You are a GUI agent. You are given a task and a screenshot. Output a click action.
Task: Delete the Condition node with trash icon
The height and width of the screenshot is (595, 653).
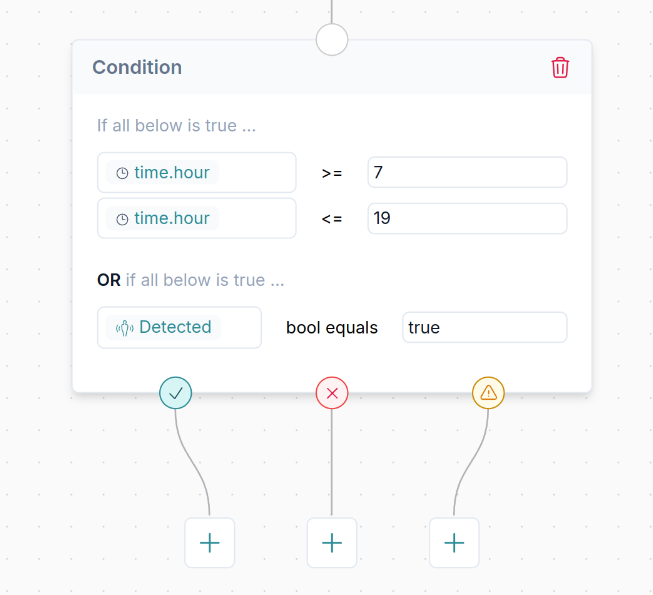click(x=560, y=67)
